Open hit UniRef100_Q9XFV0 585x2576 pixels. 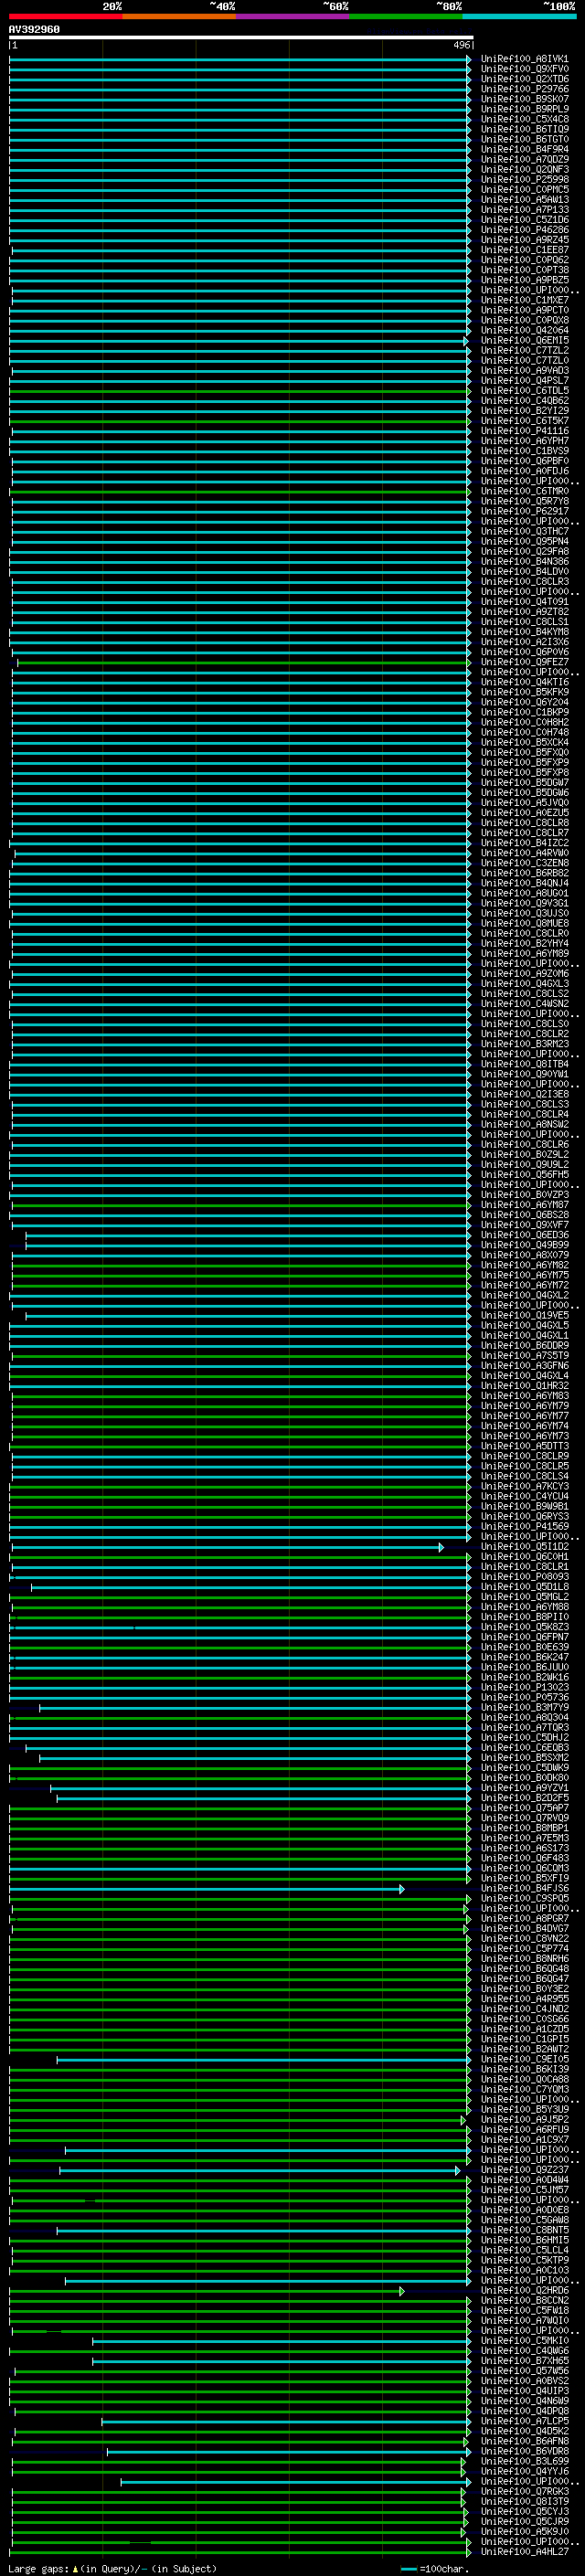pos(524,69)
